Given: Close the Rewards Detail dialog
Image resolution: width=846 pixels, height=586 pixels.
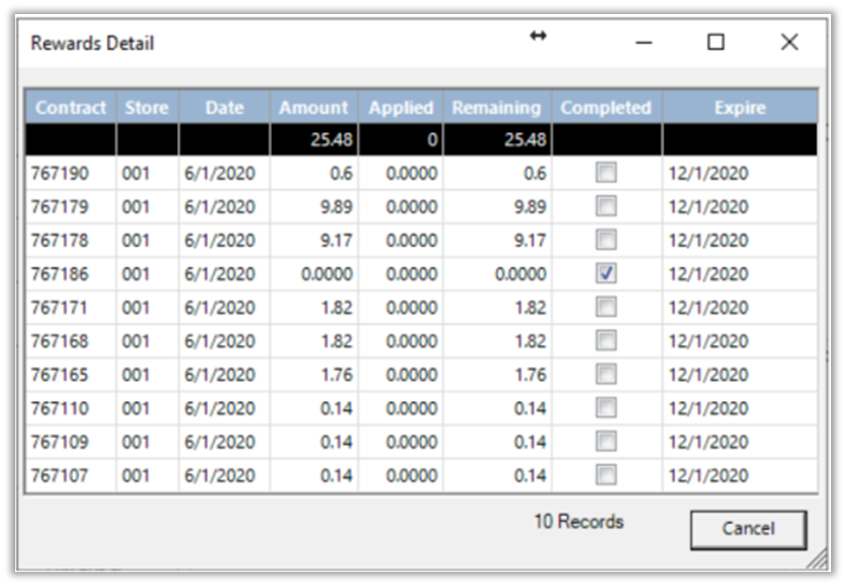Looking at the screenshot, I should click(789, 42).
